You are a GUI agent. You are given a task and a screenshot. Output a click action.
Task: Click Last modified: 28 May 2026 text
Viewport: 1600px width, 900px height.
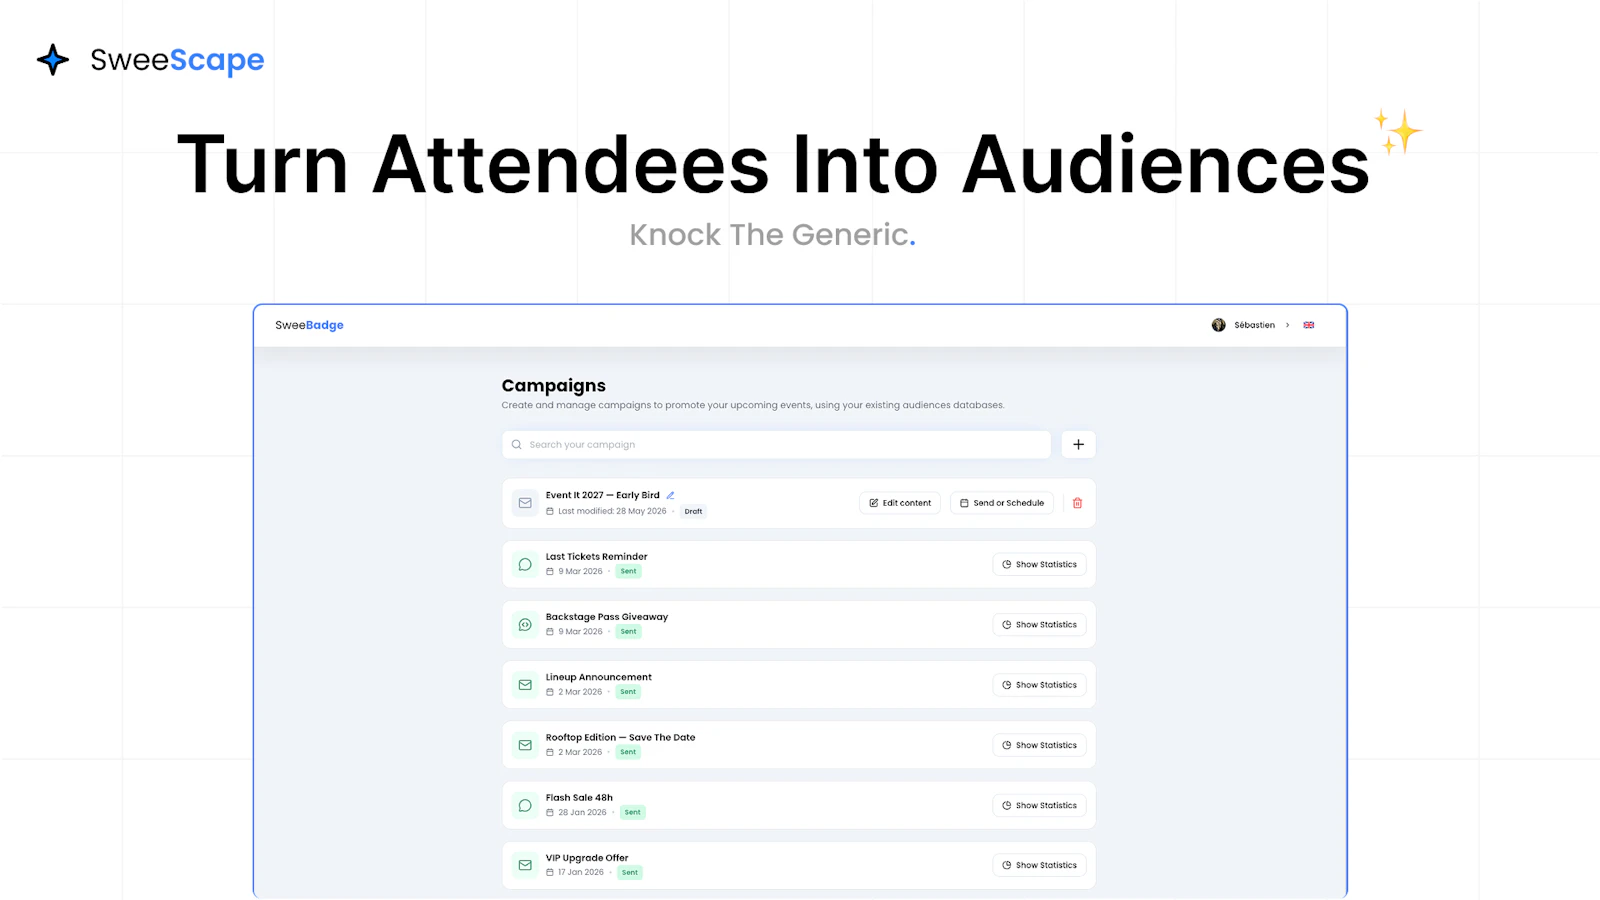(x=612, y=511)
